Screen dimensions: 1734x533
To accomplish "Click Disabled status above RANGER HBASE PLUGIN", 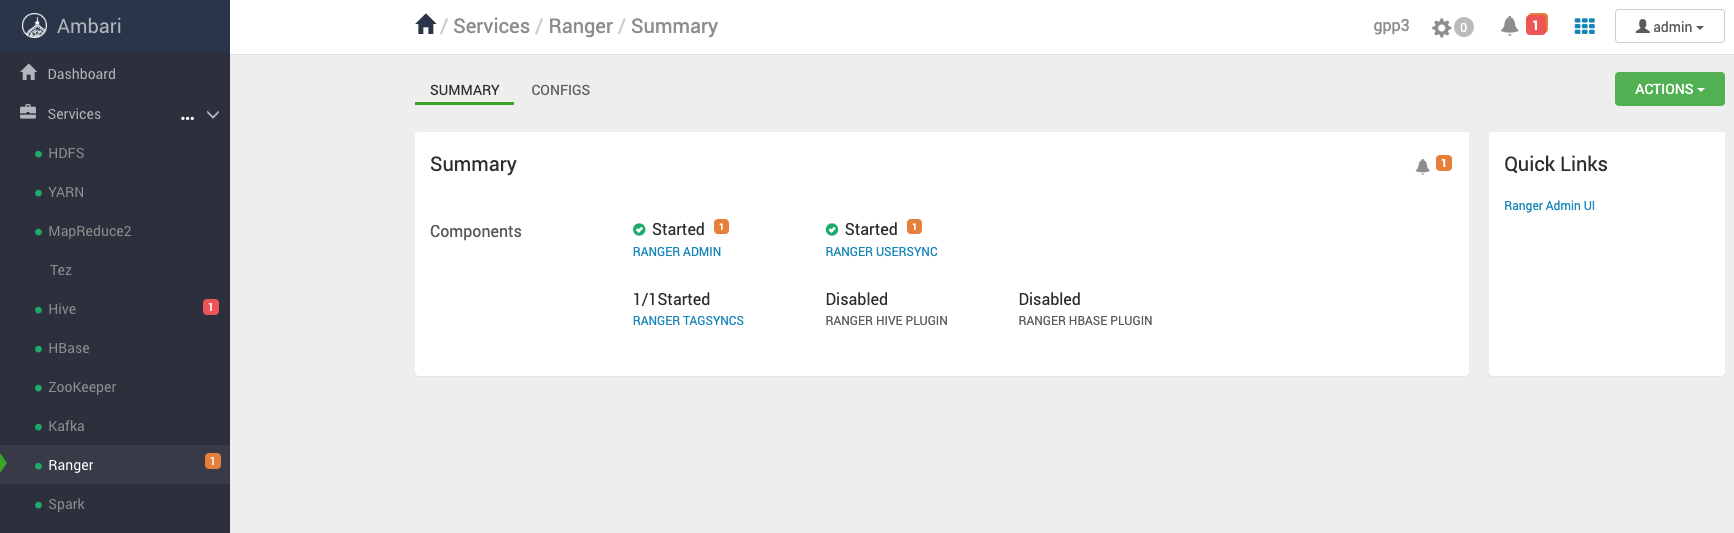I will point(1050,299).
